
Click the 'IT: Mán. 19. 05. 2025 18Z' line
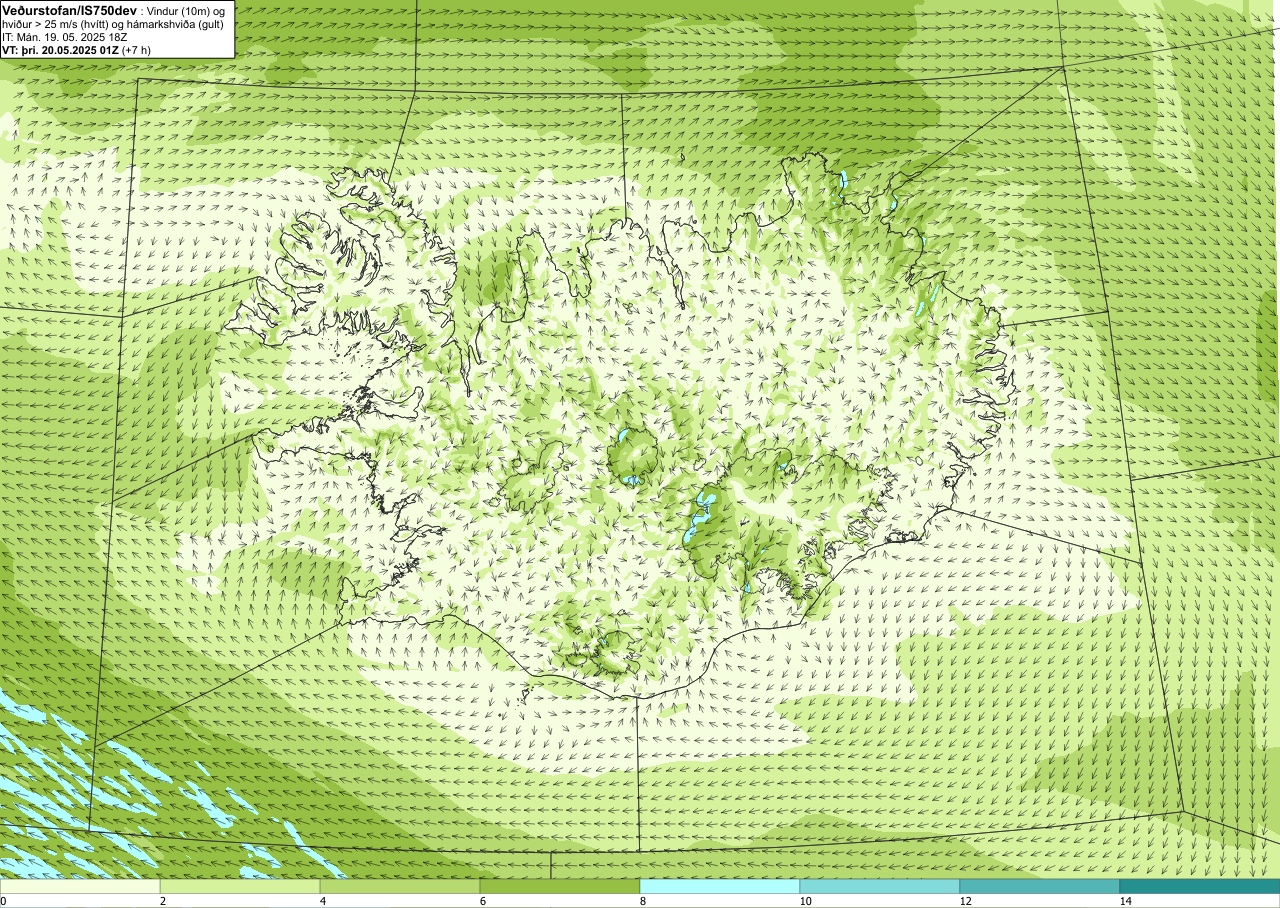coord(64,36)
